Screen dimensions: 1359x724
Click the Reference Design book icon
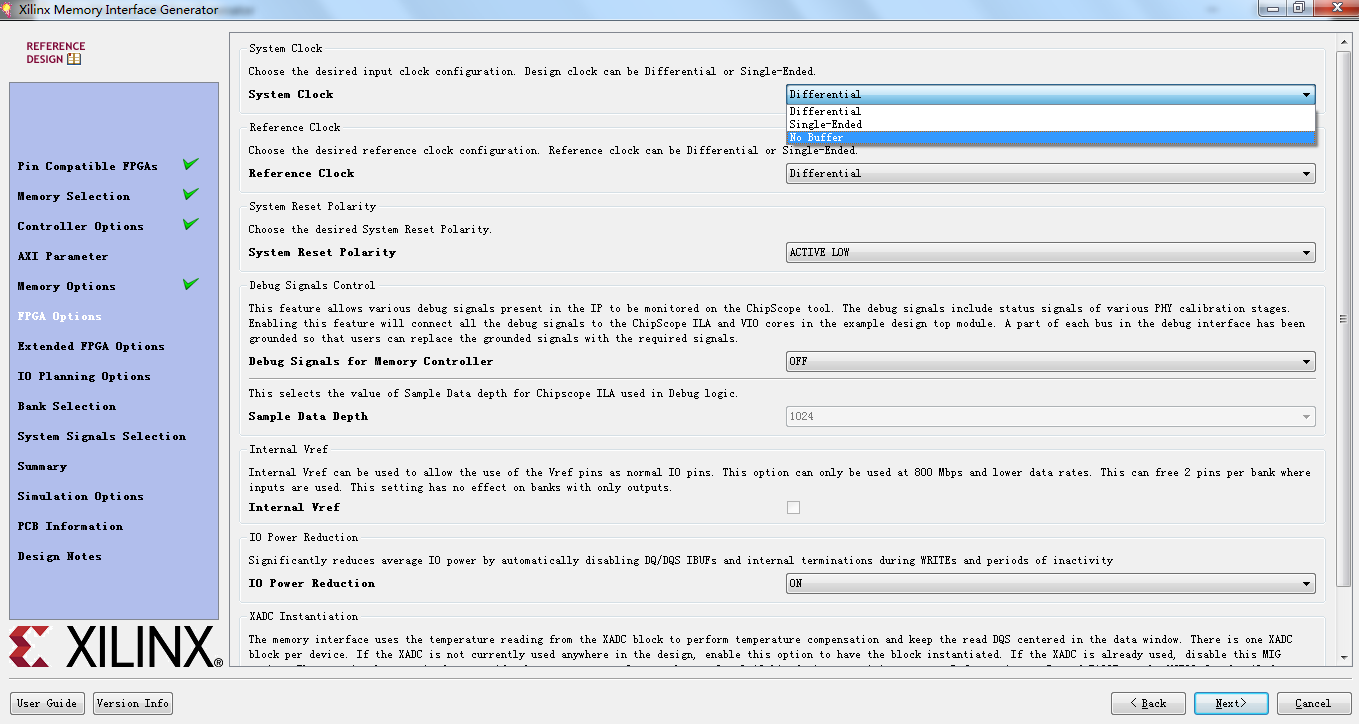(x=74, y=59)
